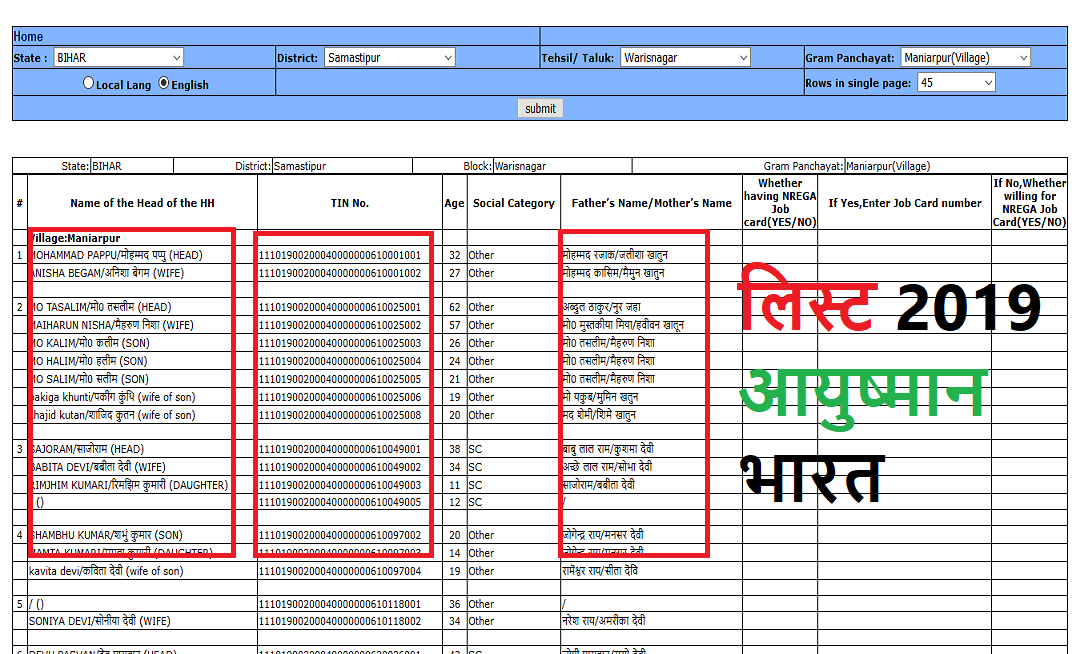Select the Local Lang radio button
This screenshot has height=654, width=1080.
click(x=88, y=83)
